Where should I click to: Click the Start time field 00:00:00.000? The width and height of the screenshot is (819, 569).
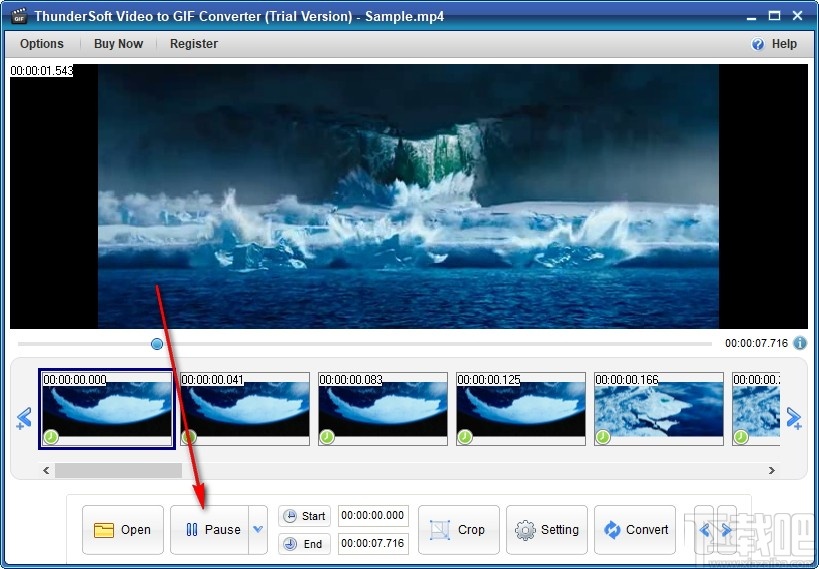click(x=373, y=516)
